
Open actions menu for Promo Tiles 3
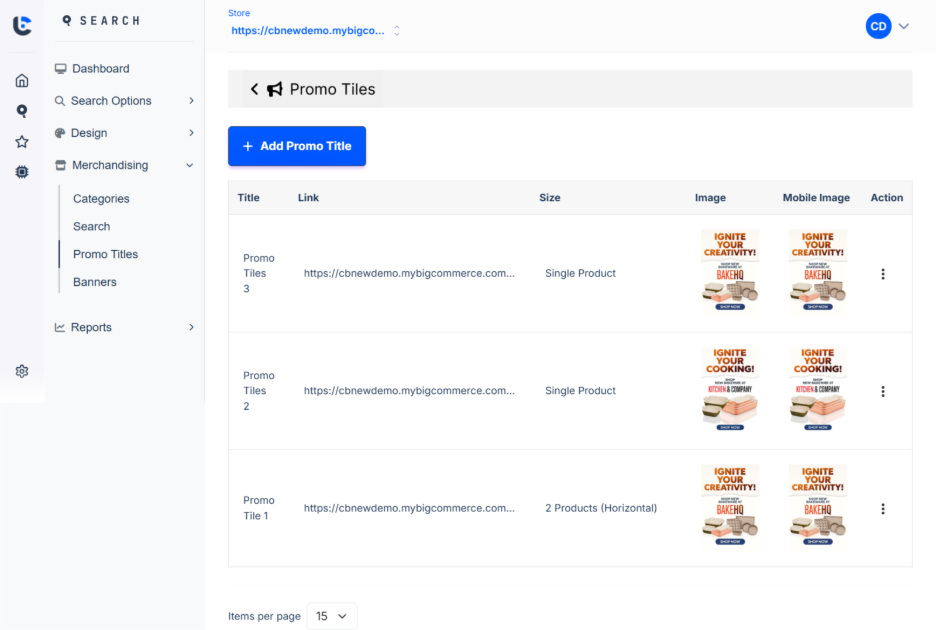click(882, 274)
